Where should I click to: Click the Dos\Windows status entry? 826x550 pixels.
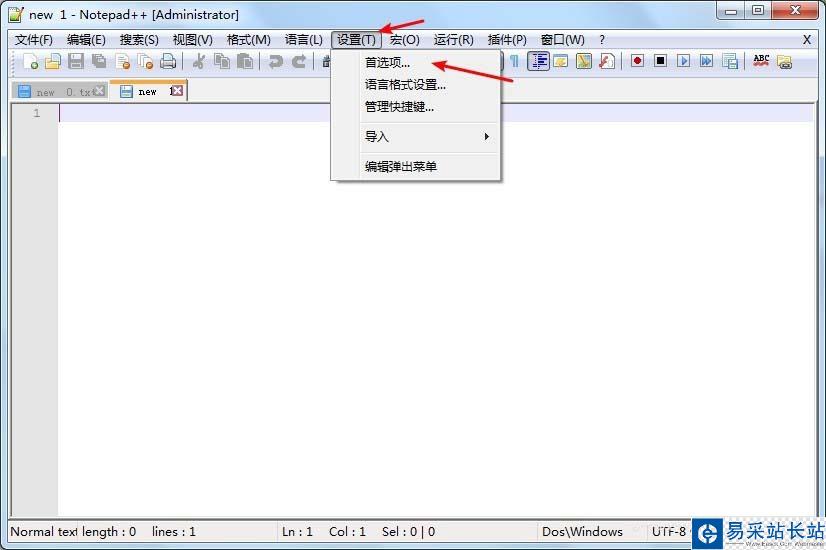pos(582,532)
